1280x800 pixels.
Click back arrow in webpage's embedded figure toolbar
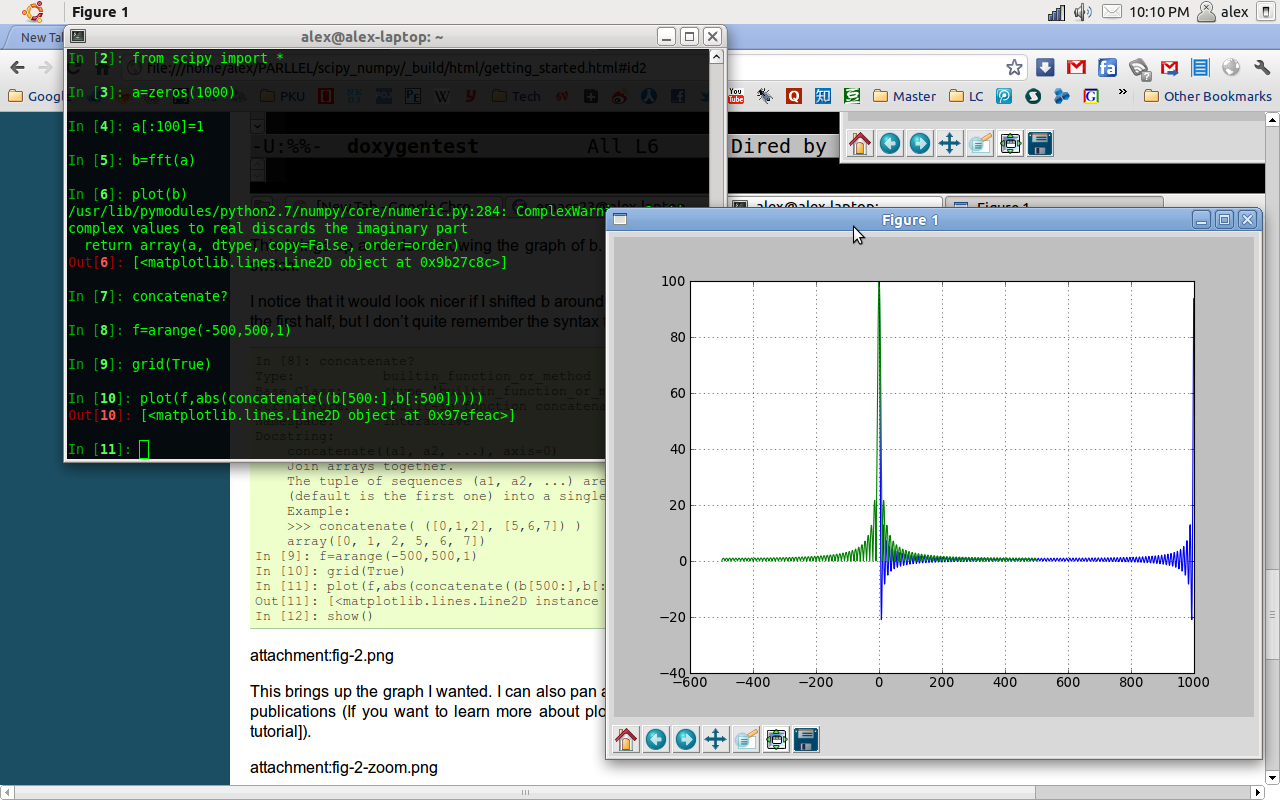[x=890, y=144]
